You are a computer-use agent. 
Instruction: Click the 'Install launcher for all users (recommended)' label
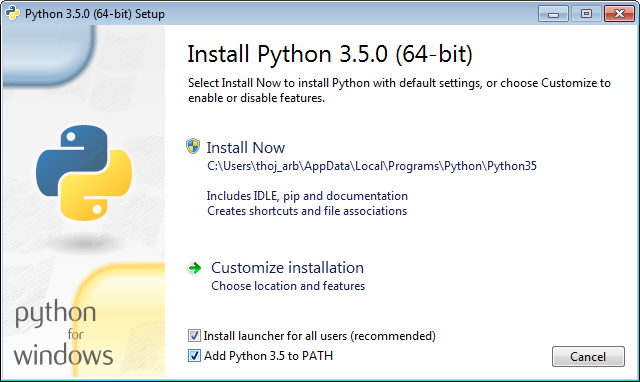click(320, 336)
